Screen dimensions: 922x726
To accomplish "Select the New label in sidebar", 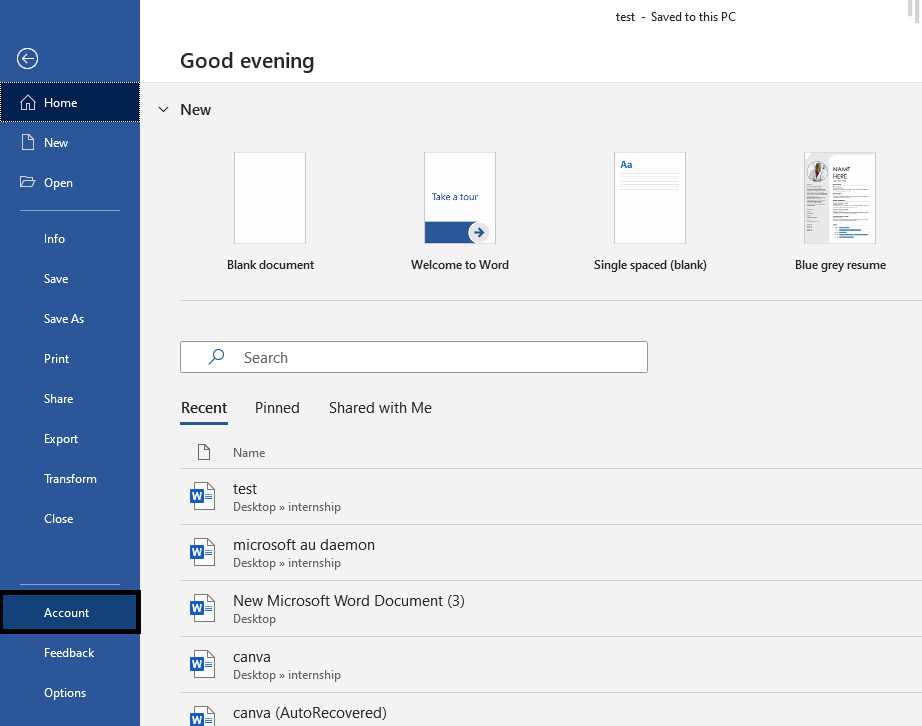I will pos(56,143).
